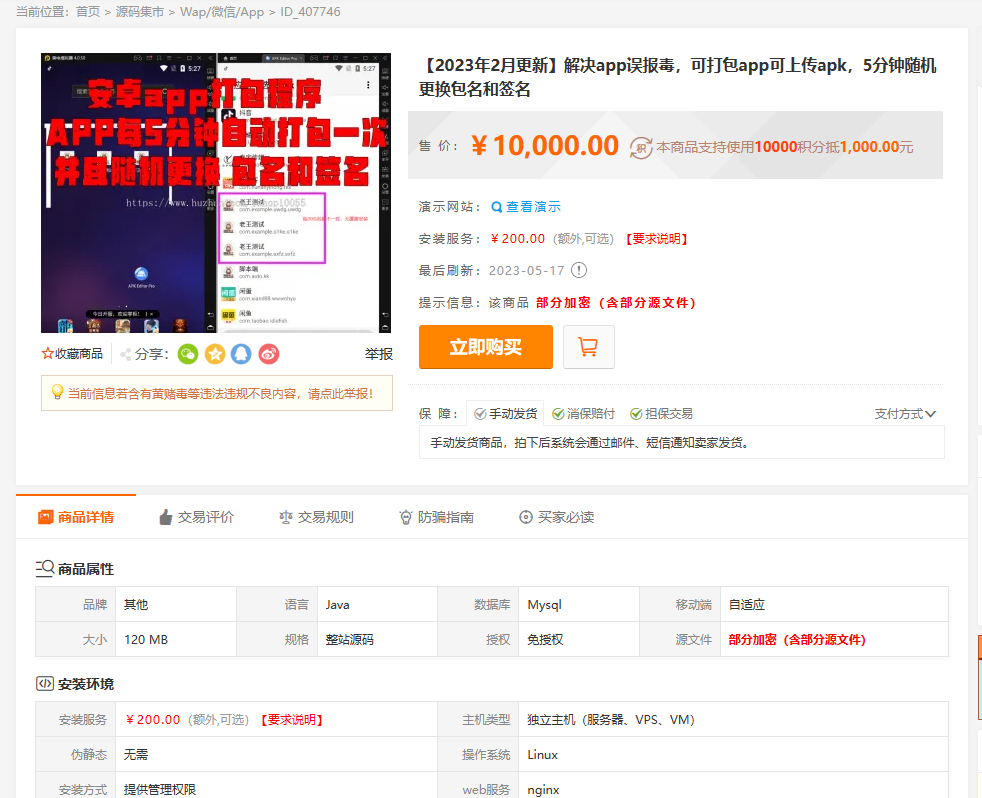Click the star icon in 收藏商品

[x=47, y=354]
